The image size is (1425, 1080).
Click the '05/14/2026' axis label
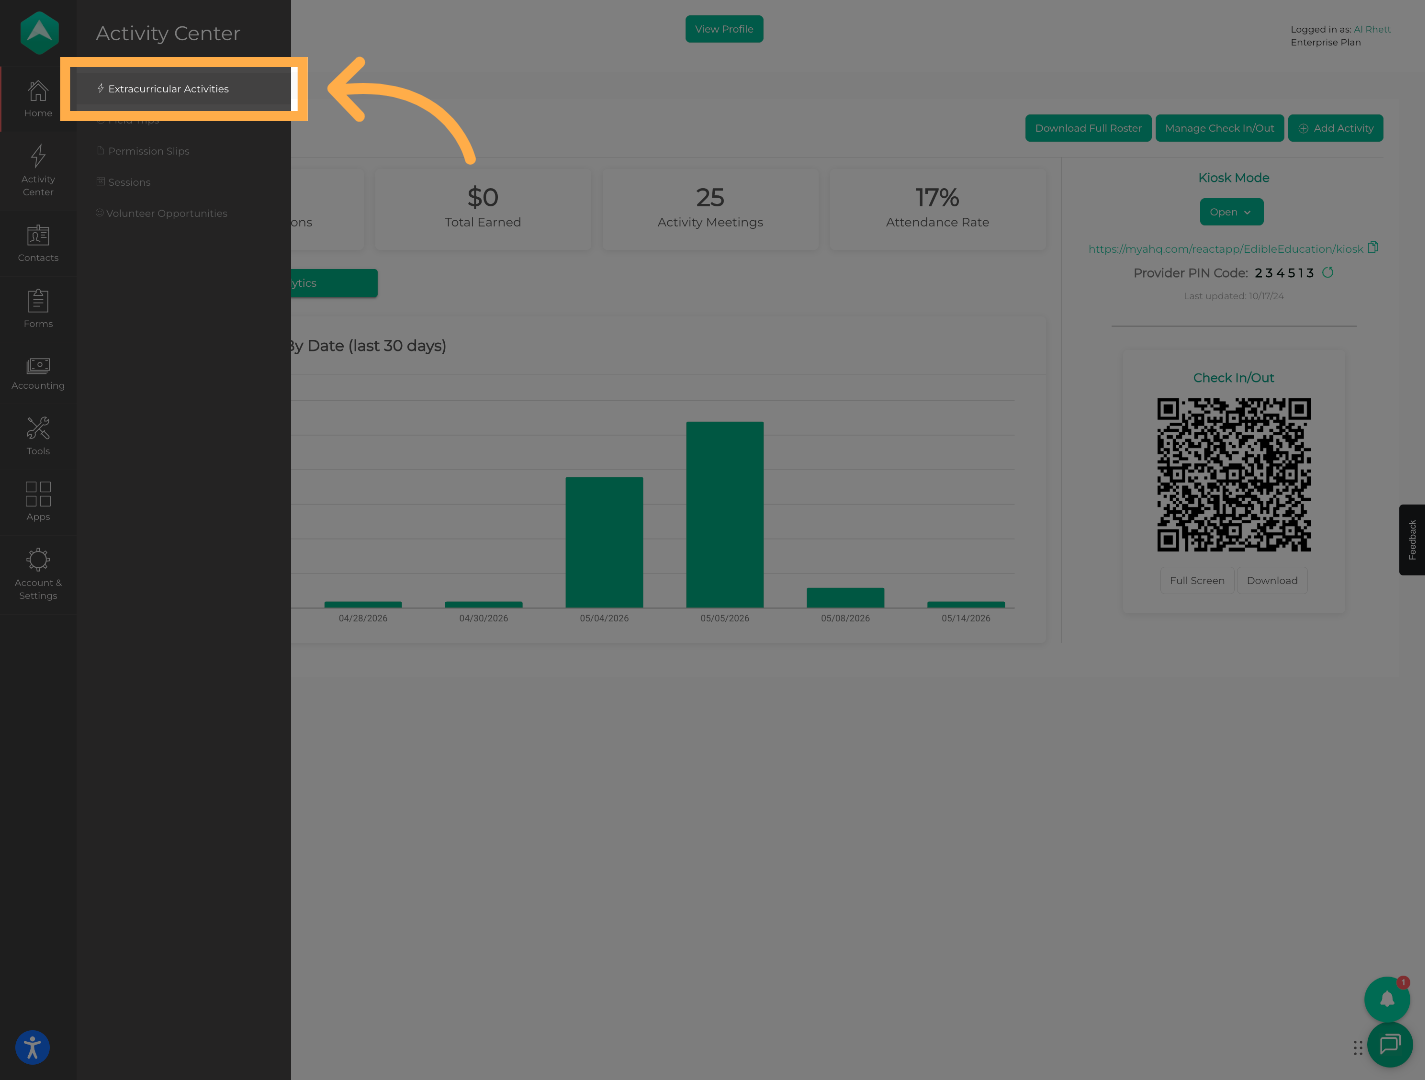click(x=966, y=618)
